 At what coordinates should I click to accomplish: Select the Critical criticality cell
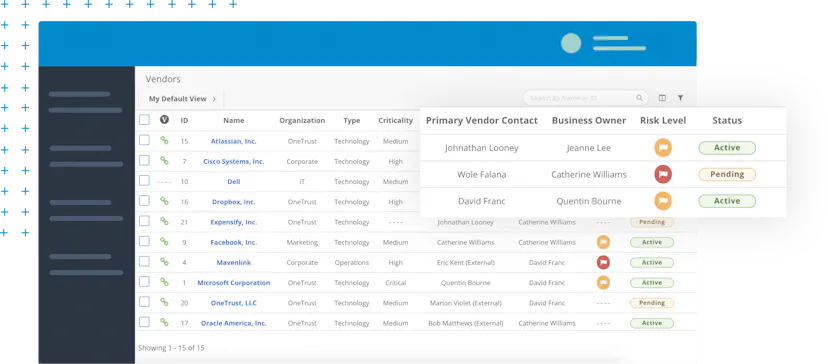coord(396,283)
